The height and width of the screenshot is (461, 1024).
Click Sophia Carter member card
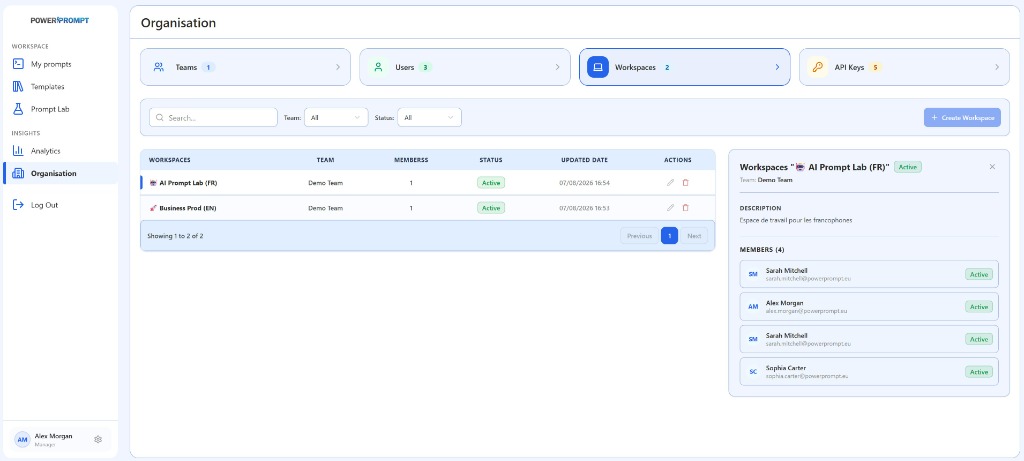click(x=869, y=372)
